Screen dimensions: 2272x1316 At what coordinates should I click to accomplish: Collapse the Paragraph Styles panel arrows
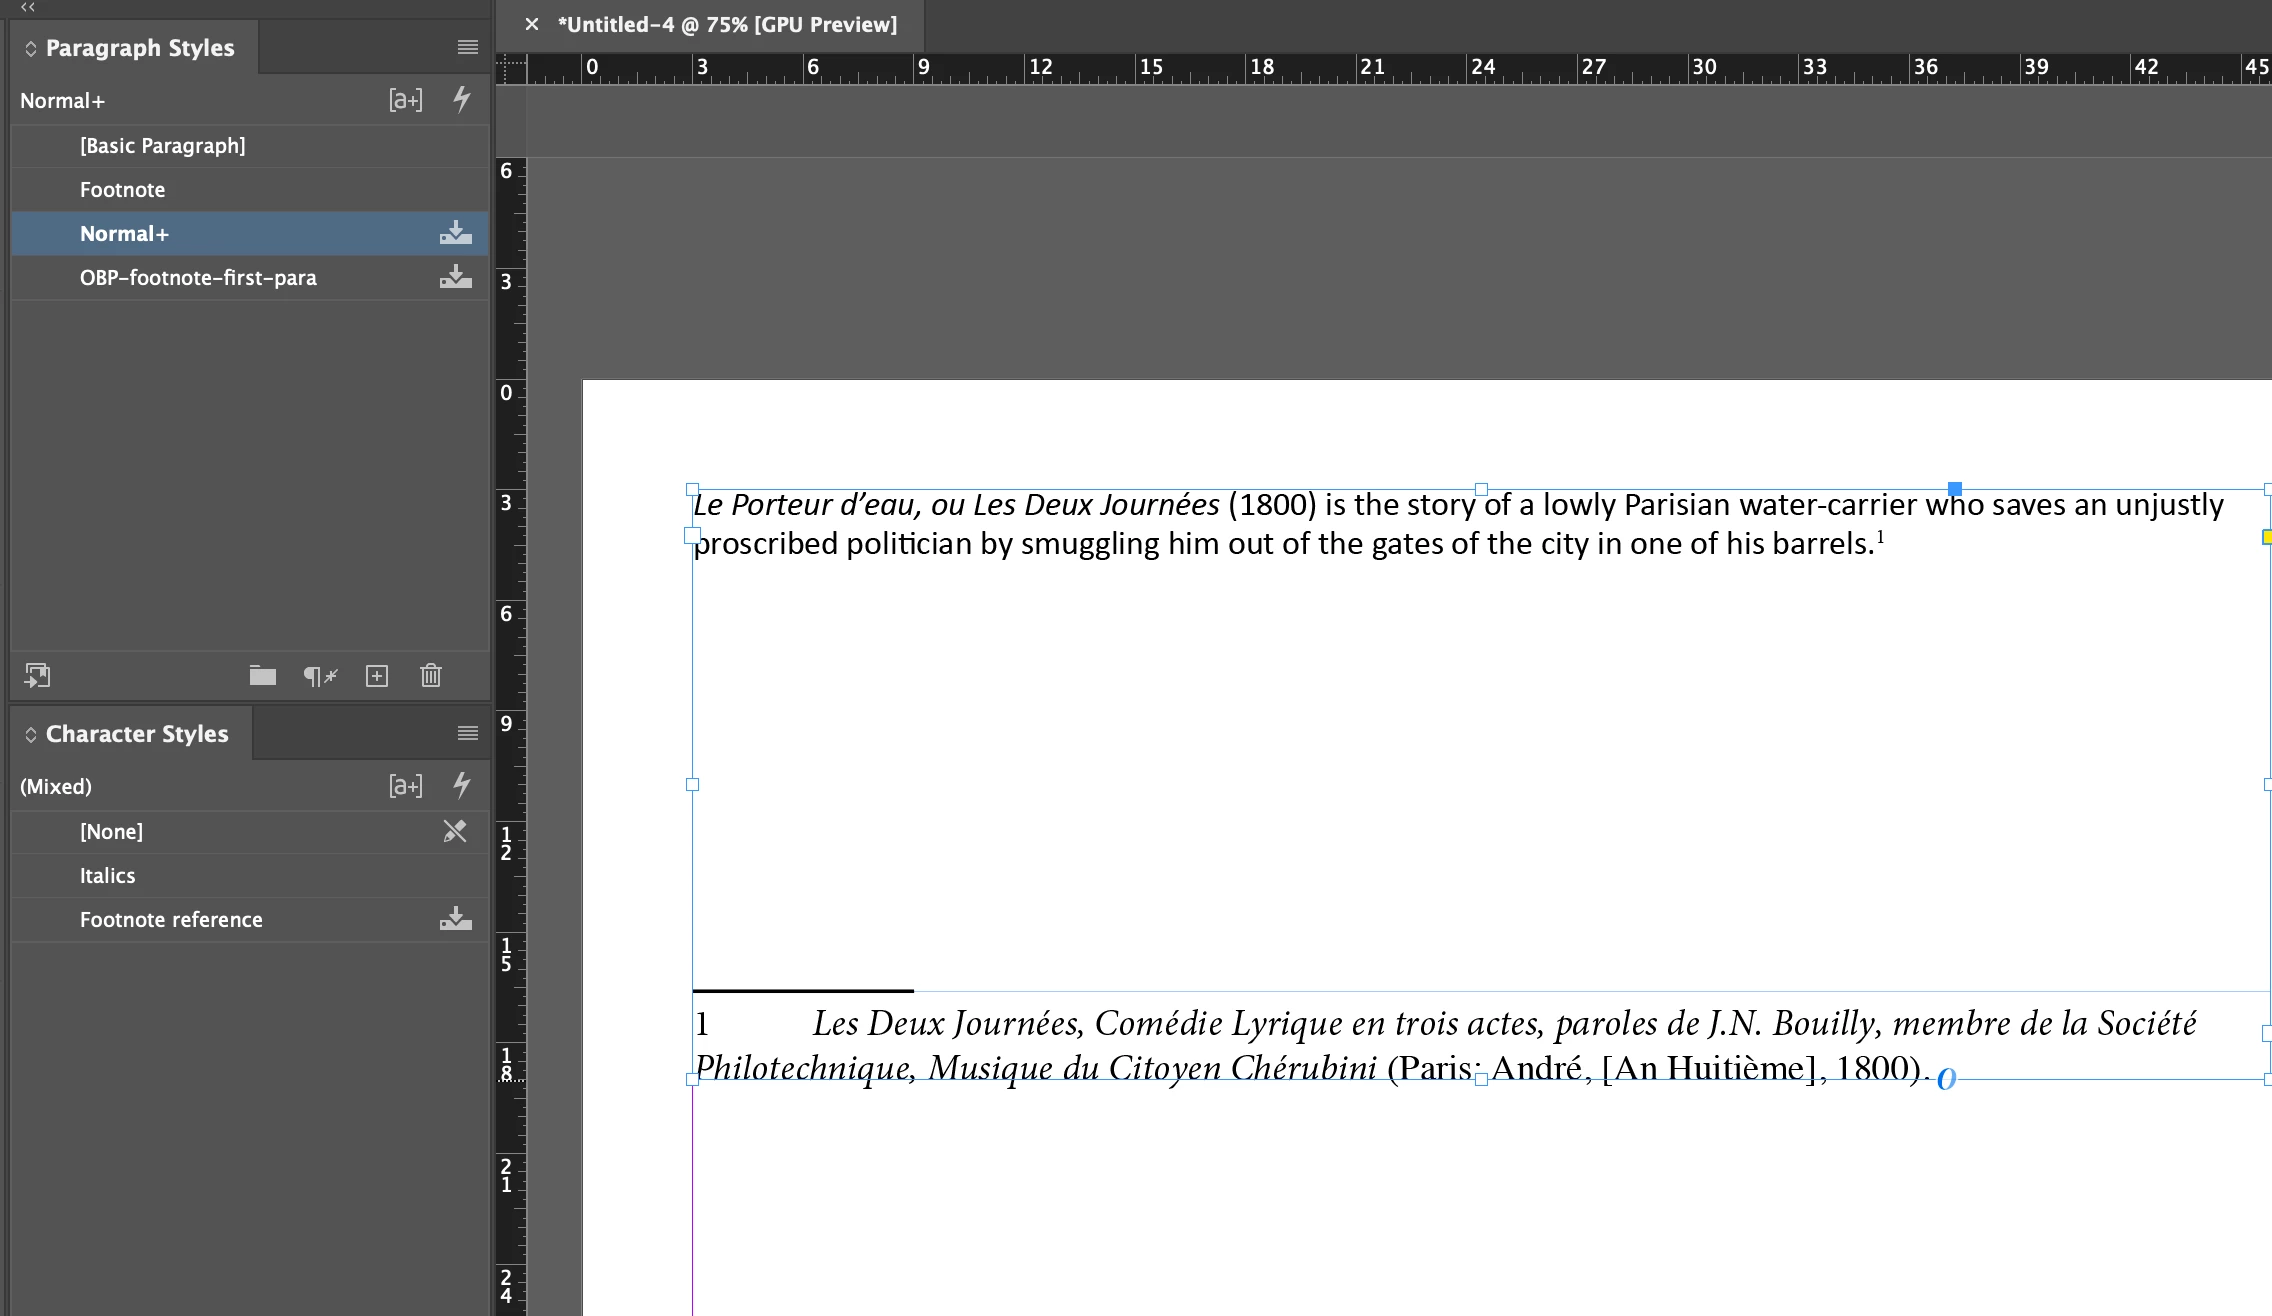[x=31, y=48]
